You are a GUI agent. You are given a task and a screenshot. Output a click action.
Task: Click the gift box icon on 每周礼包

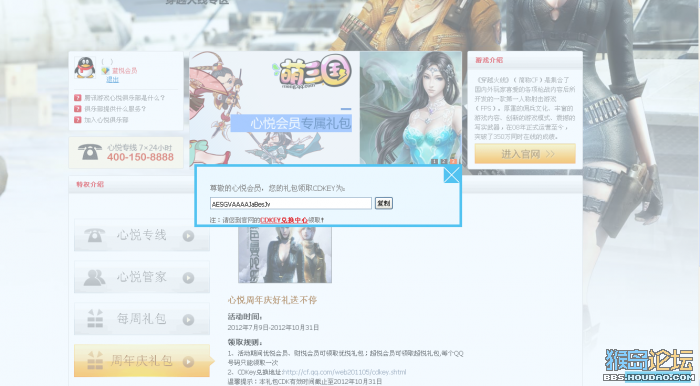click(95, 319)
